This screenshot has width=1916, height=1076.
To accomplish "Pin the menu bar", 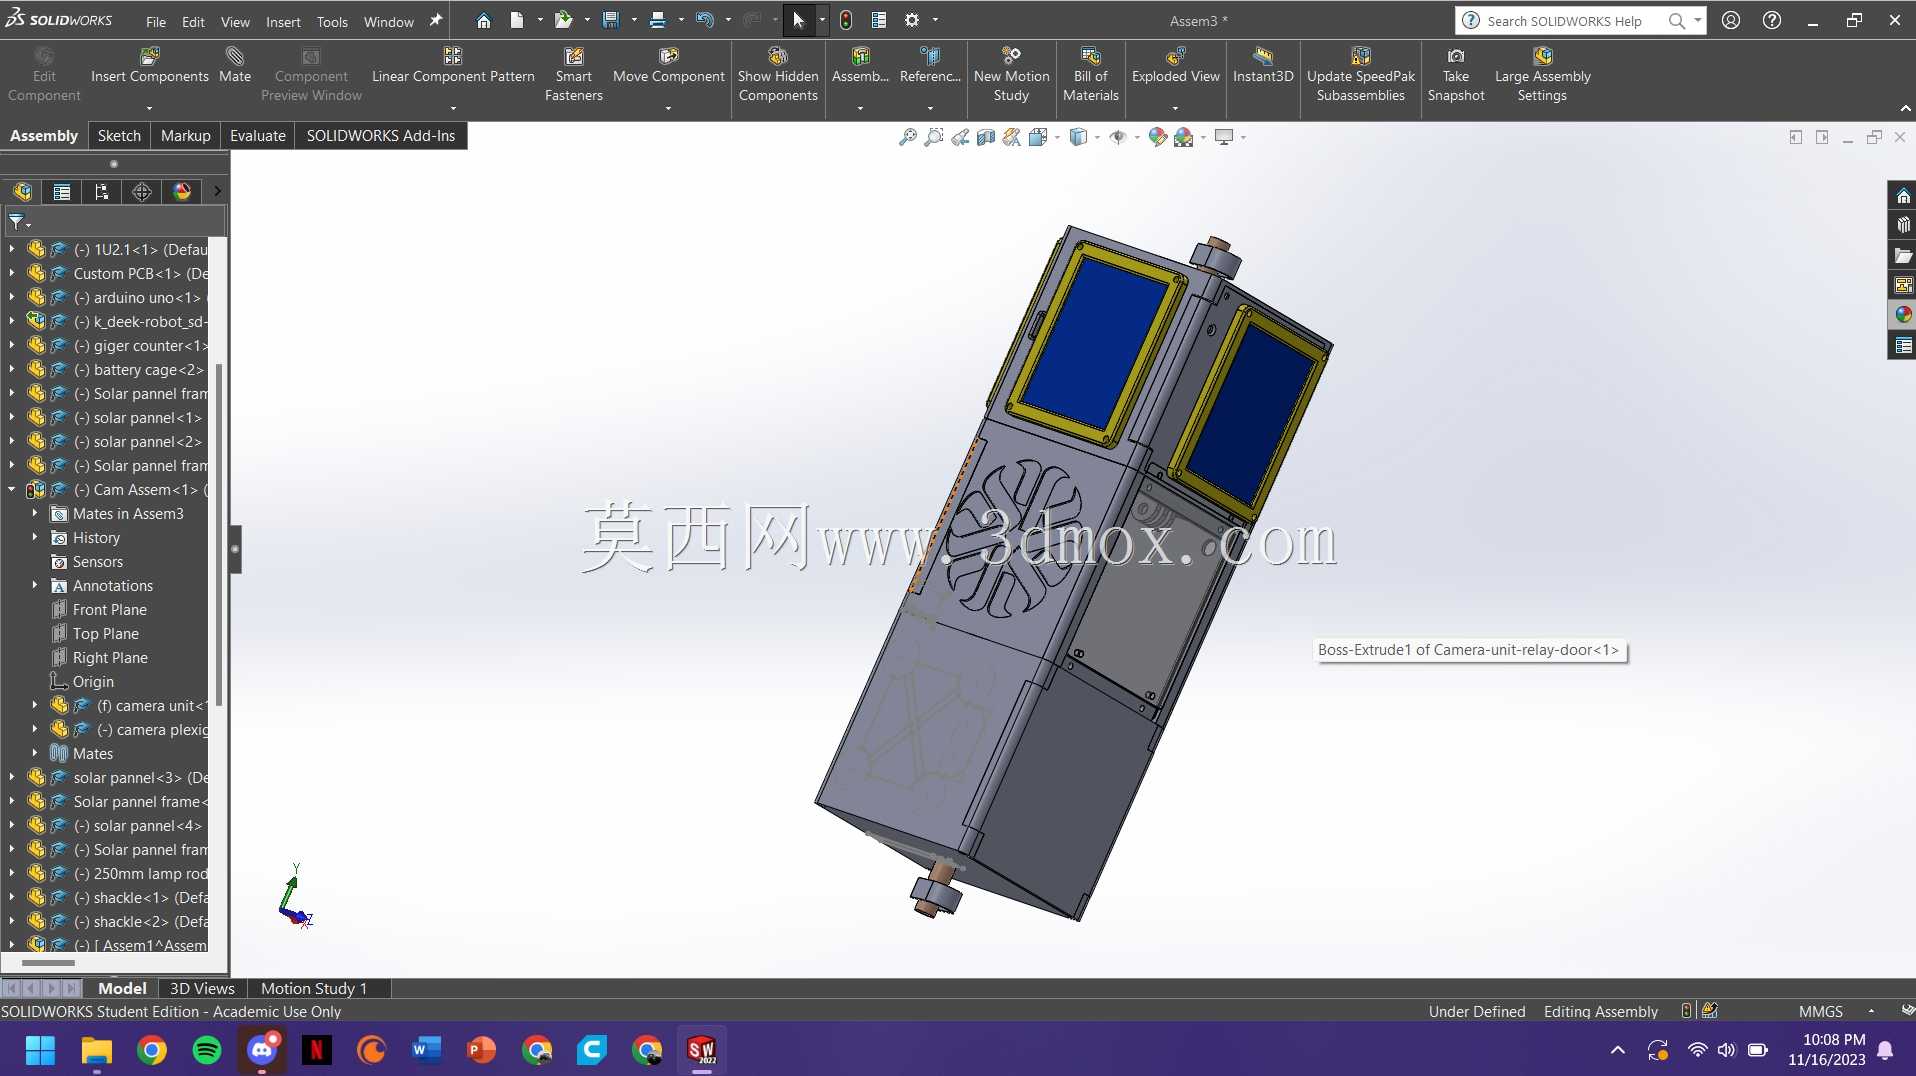I will click(x=436, y=20).
